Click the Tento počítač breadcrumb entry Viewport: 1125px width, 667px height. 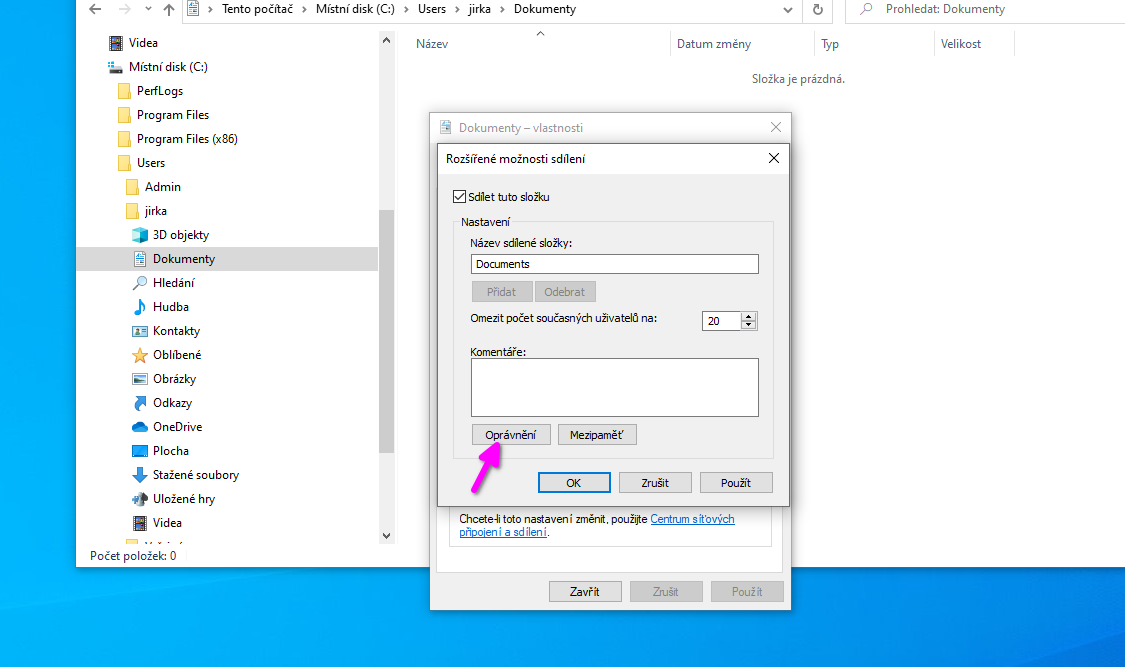[258, 9]
